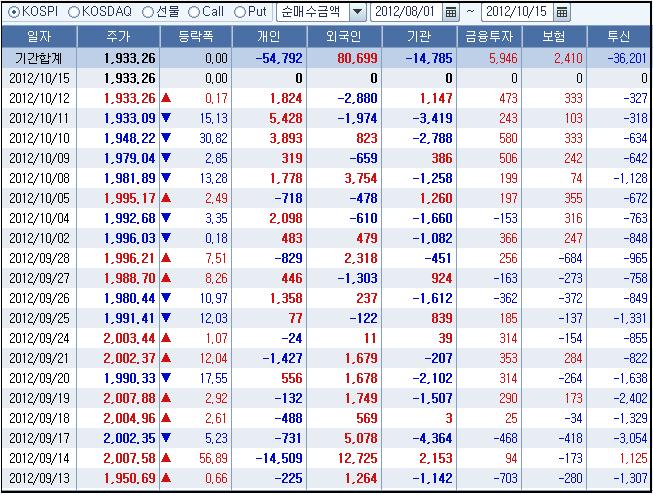Select the KOSDAQ radio button
The height and width of the screenshot is (495, 653).
coord(74,12)
